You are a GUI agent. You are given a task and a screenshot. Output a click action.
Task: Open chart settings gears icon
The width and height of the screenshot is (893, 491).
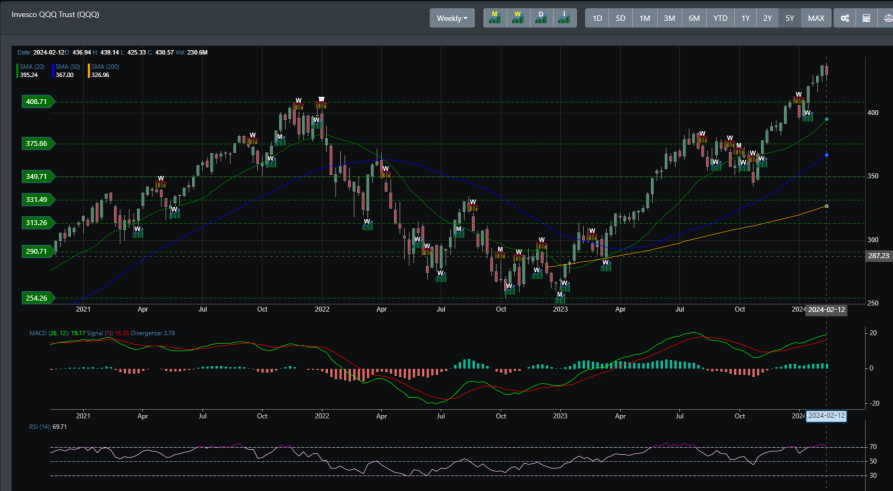pyautogui.click(x=845, y=18)
